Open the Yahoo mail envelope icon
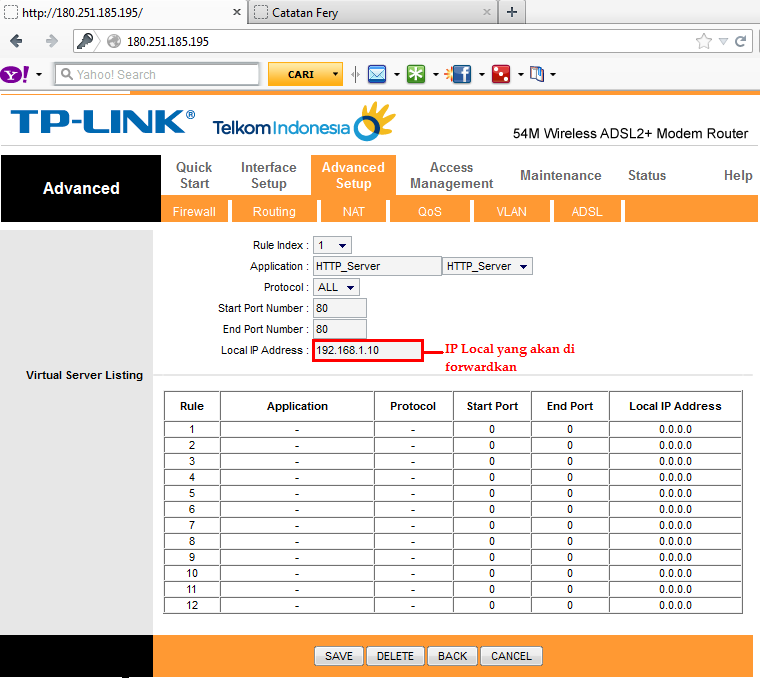This screenshot has height=679, width=760. pos(377,74)
